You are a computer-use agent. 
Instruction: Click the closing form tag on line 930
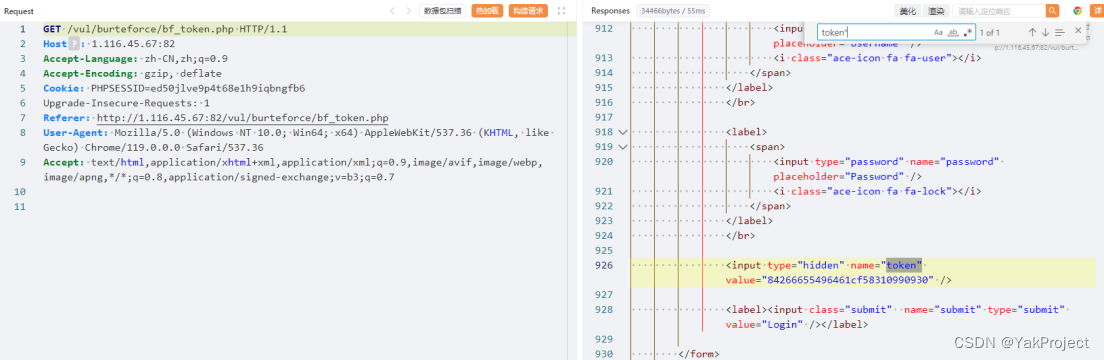tap(699, 354)
